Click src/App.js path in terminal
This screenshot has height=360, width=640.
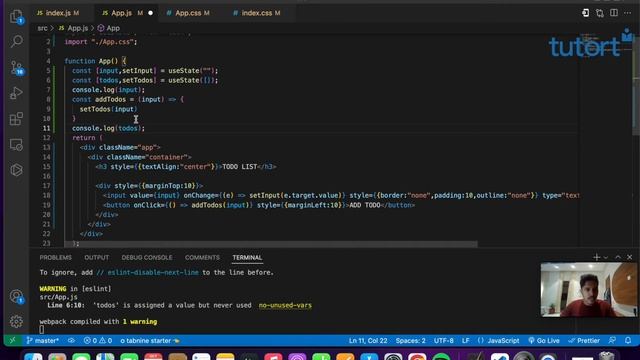(x=58, y=297)
